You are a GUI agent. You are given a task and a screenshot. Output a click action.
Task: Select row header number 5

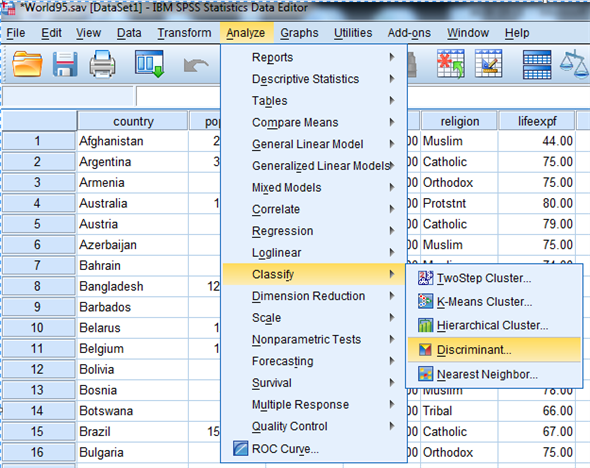coord(38,224)
